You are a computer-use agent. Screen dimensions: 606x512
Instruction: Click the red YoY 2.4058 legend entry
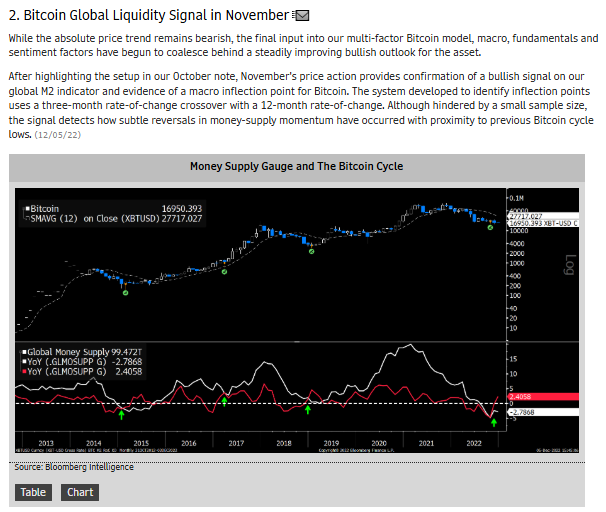(x=82, y=371)
